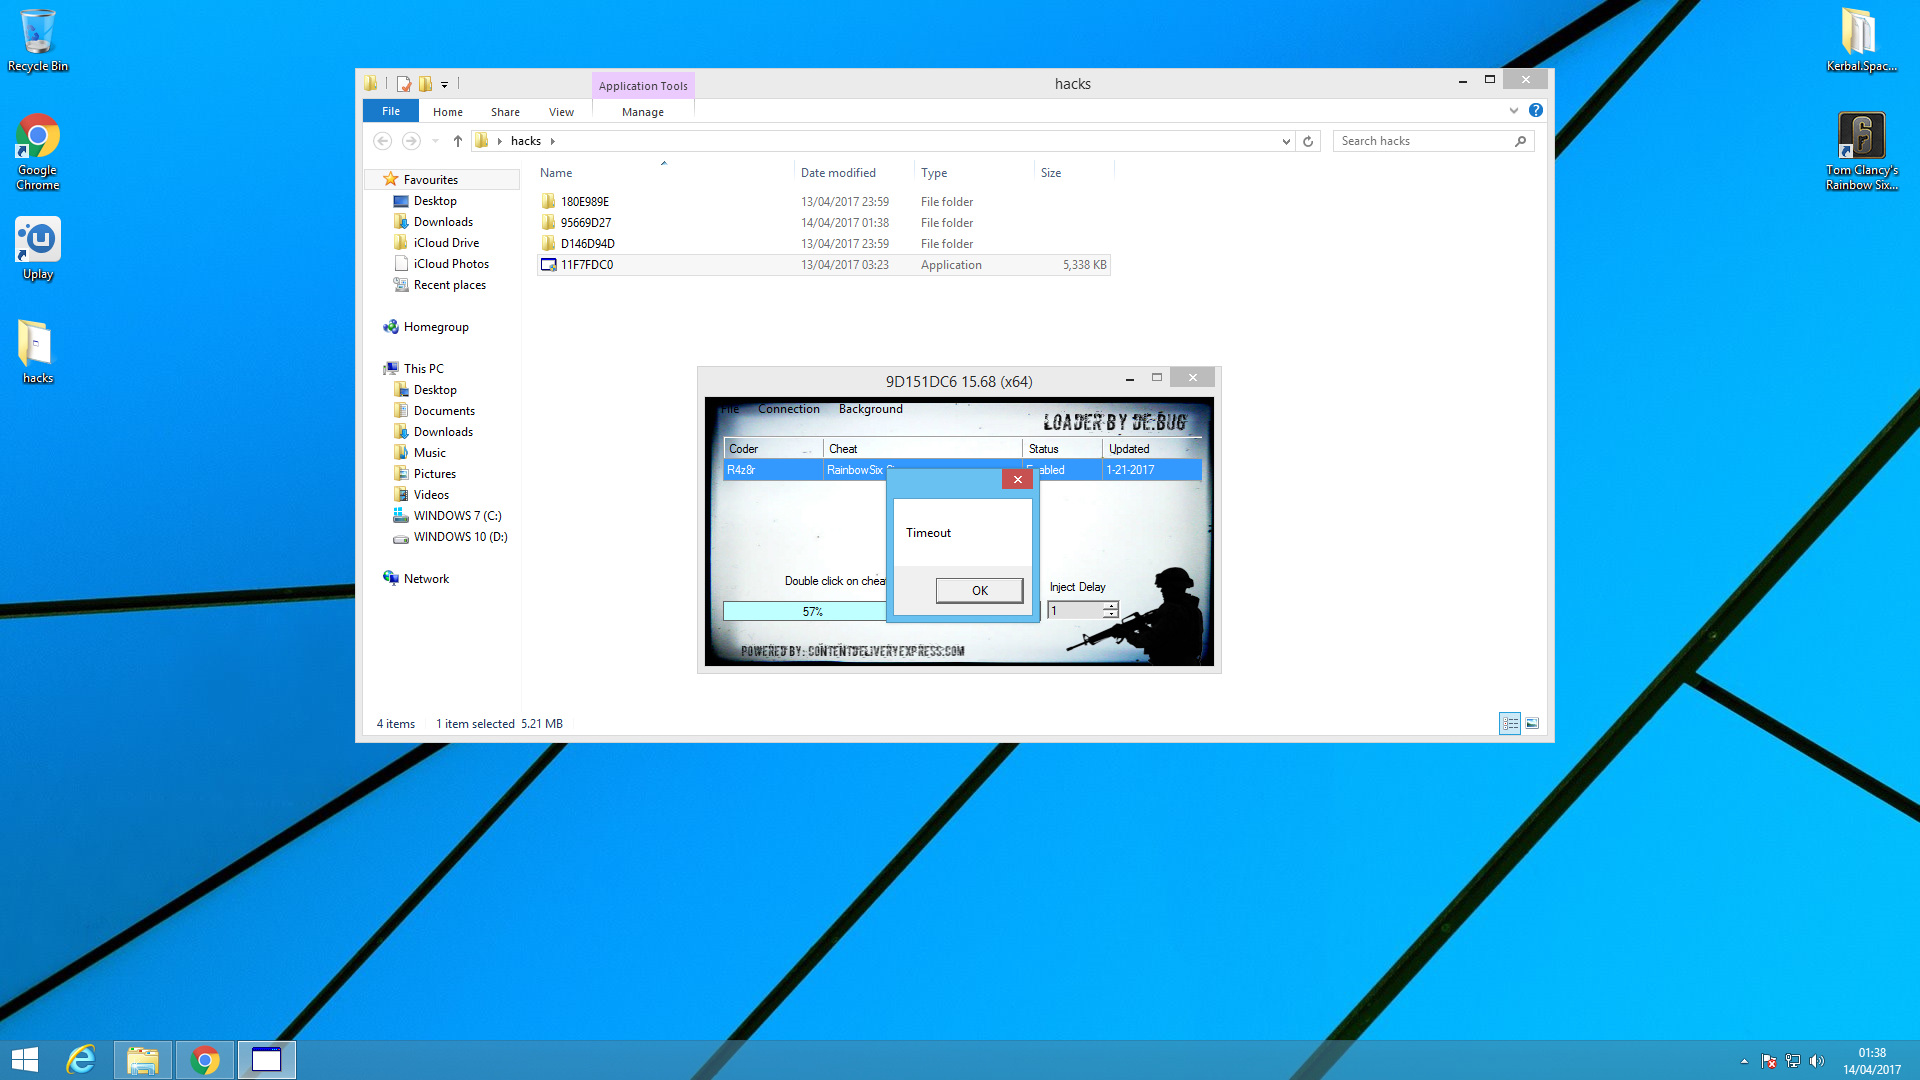Image resolution: width=1920 pixels, height=1080 pixels.
Task: Click the network icon in system tray
Action: point(1793,1061)
